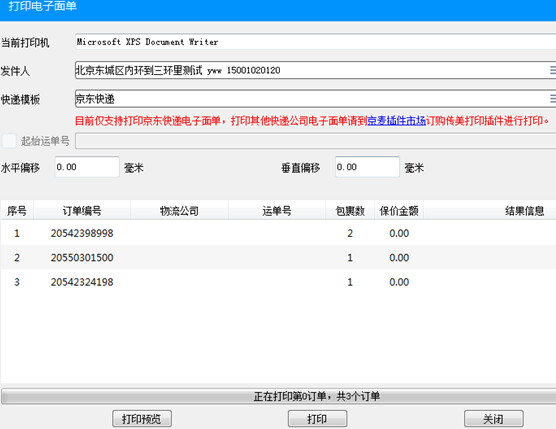The height and width of the screenshot is (429, 556).
Task: Select order number 20550301500
Action: tap(82, 257)
